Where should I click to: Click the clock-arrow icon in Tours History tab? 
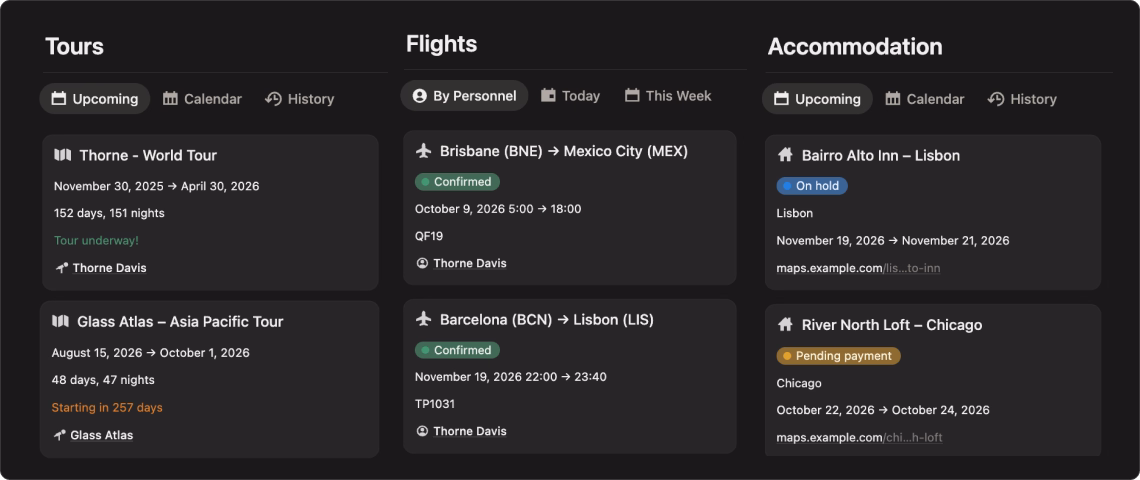click(273, 99)
